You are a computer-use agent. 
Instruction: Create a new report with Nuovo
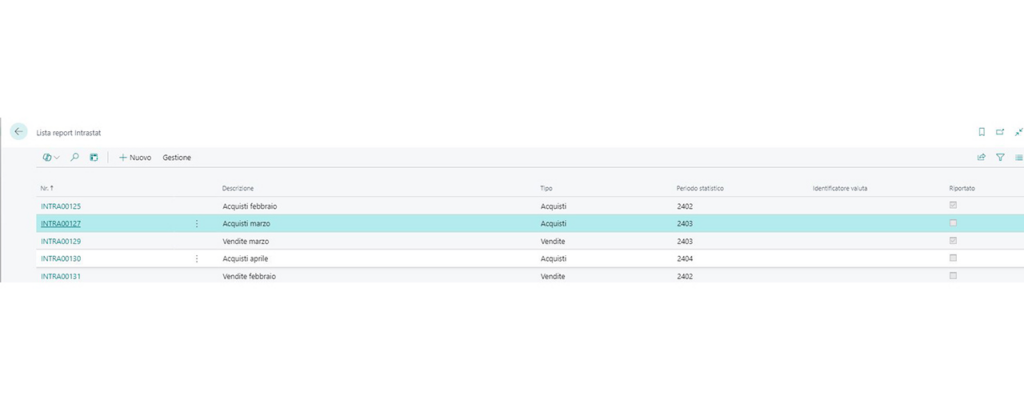pyautogui.click(x=135, y=158)
